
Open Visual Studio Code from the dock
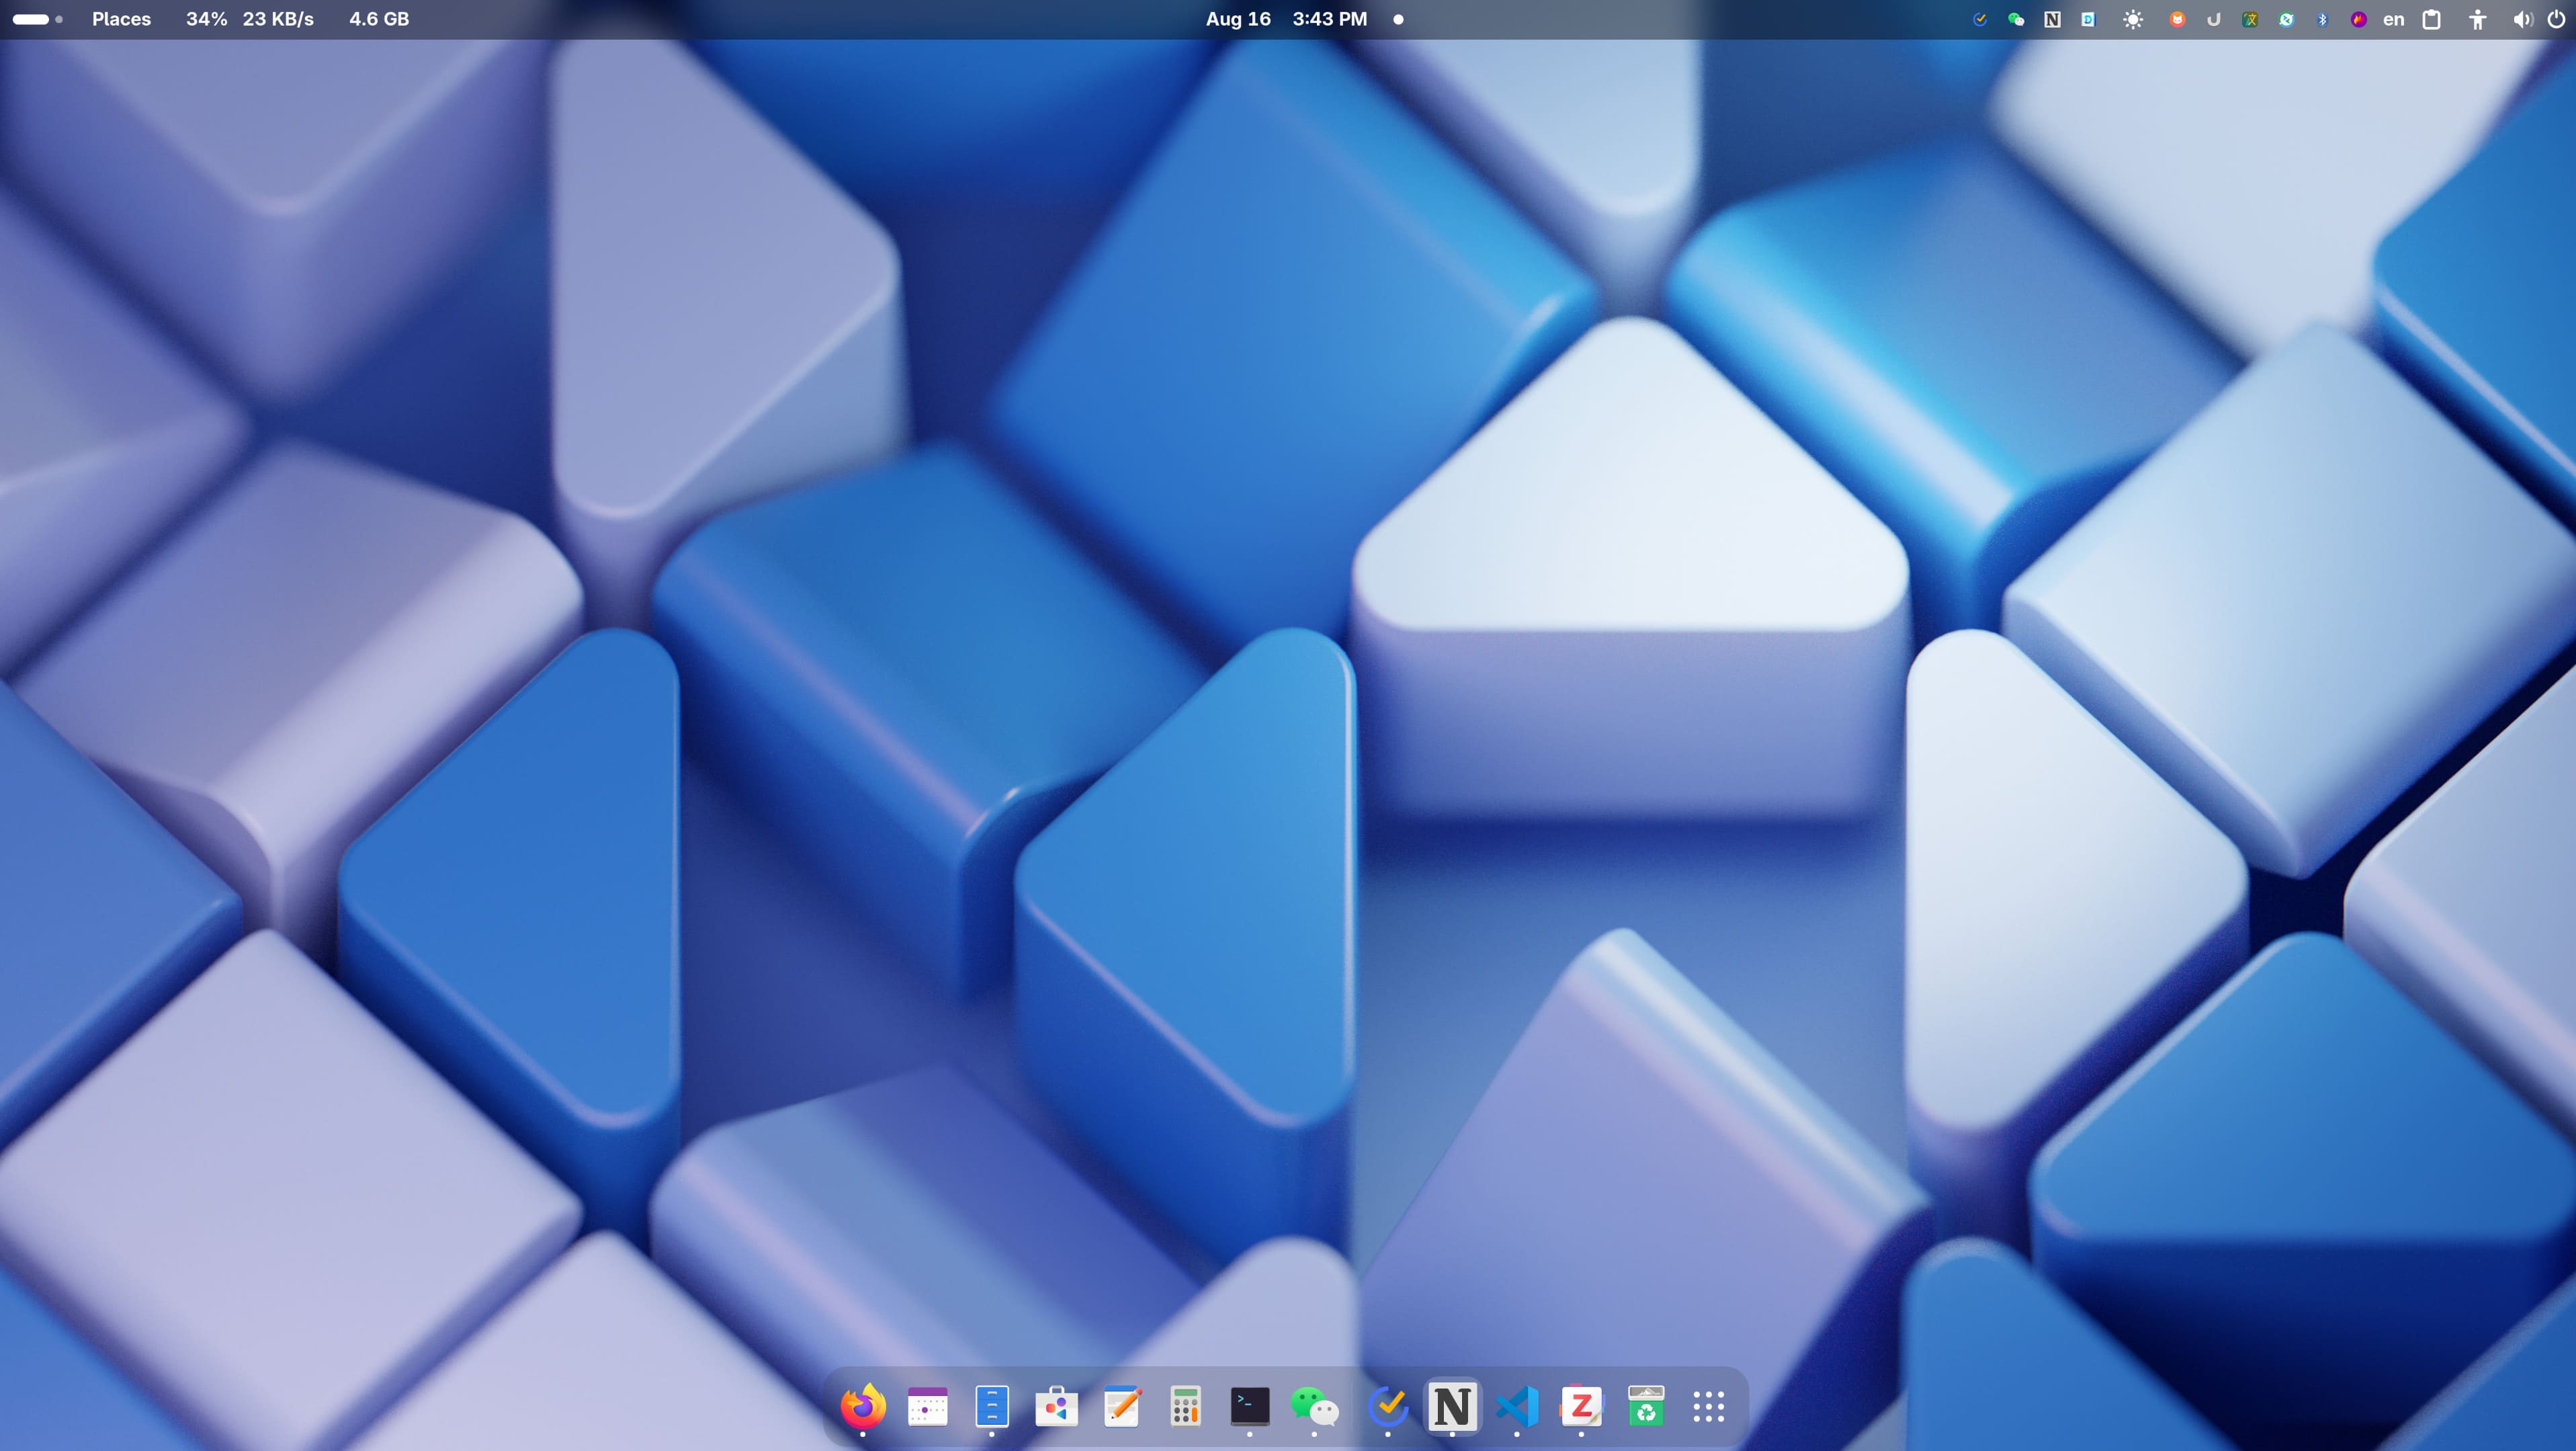1517,1406
